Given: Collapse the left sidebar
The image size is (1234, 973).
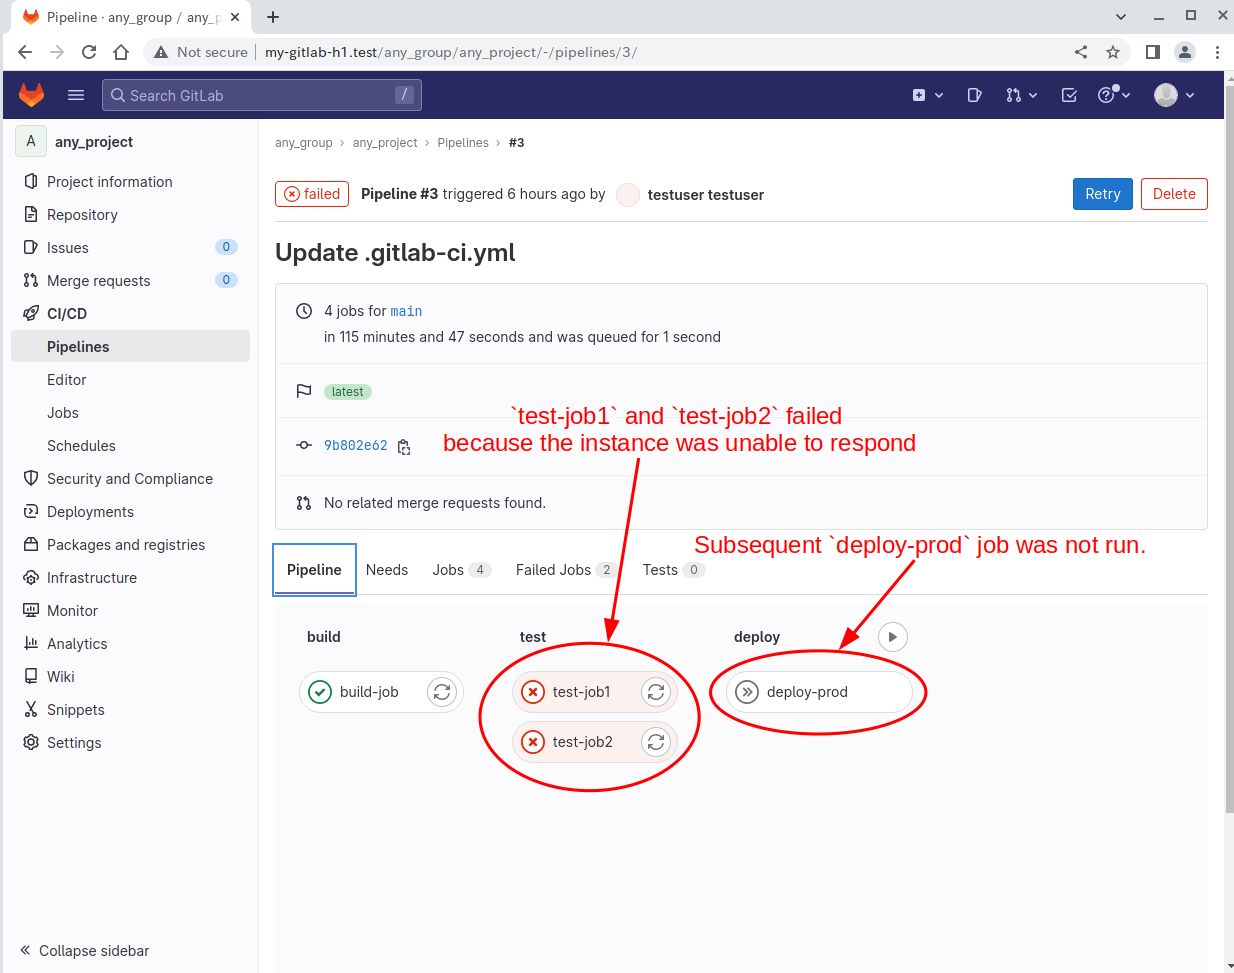Looking at the screenshot, I should tap(85, 950).
